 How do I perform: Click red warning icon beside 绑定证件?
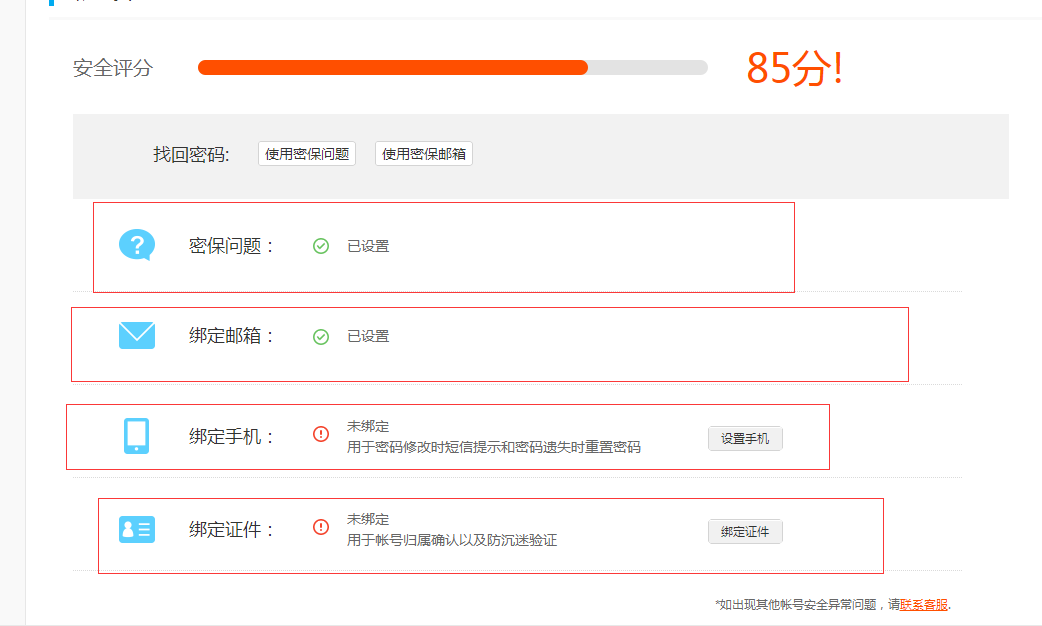point(321,528)
